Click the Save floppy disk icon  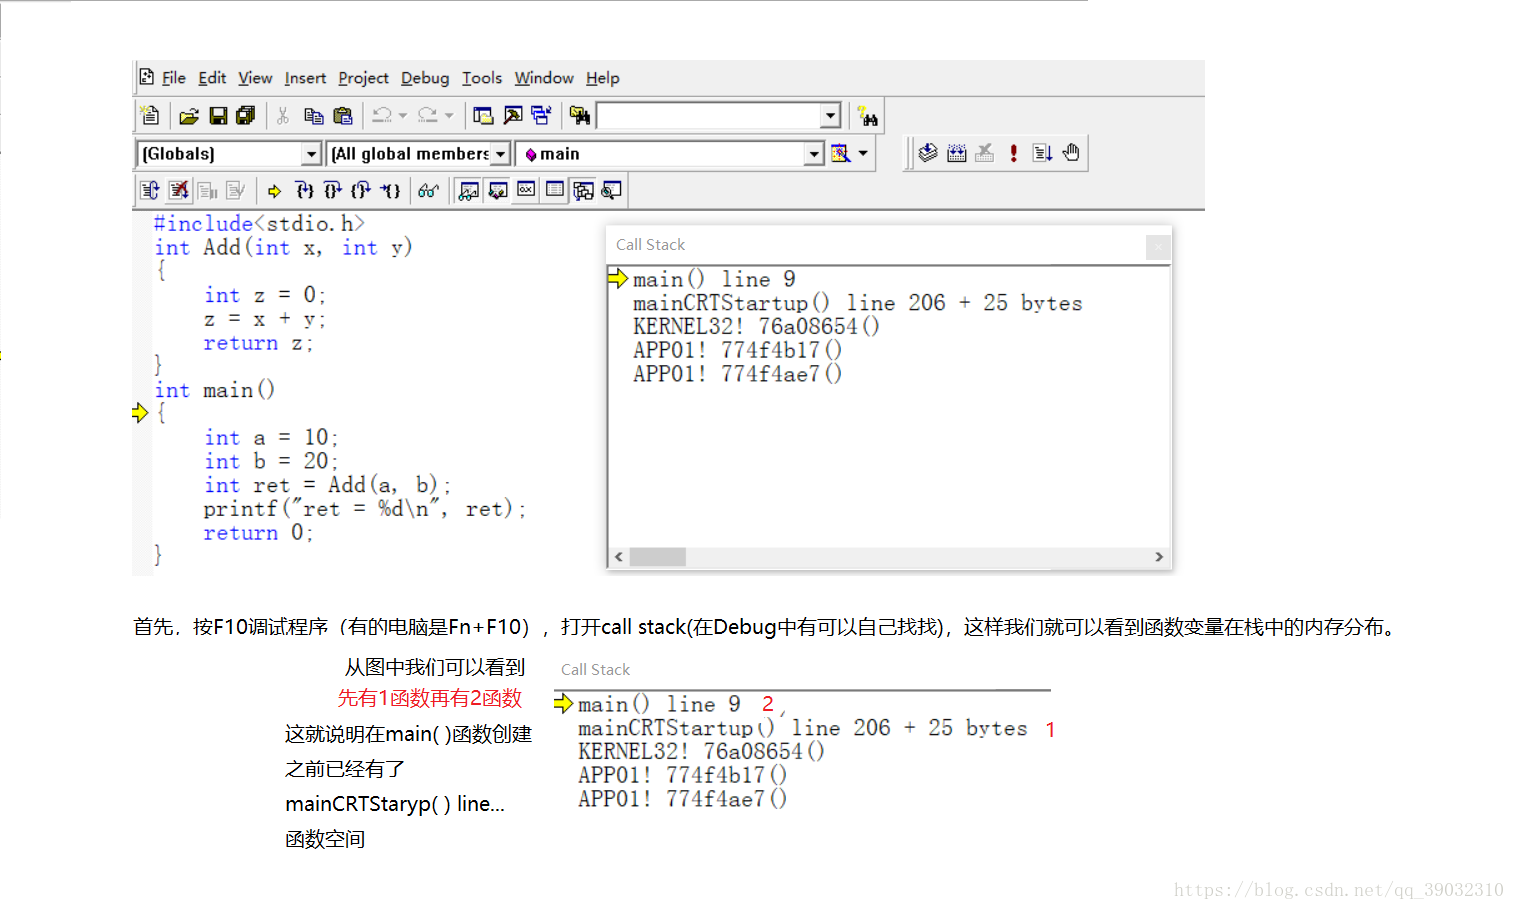[x=217, y=116]
